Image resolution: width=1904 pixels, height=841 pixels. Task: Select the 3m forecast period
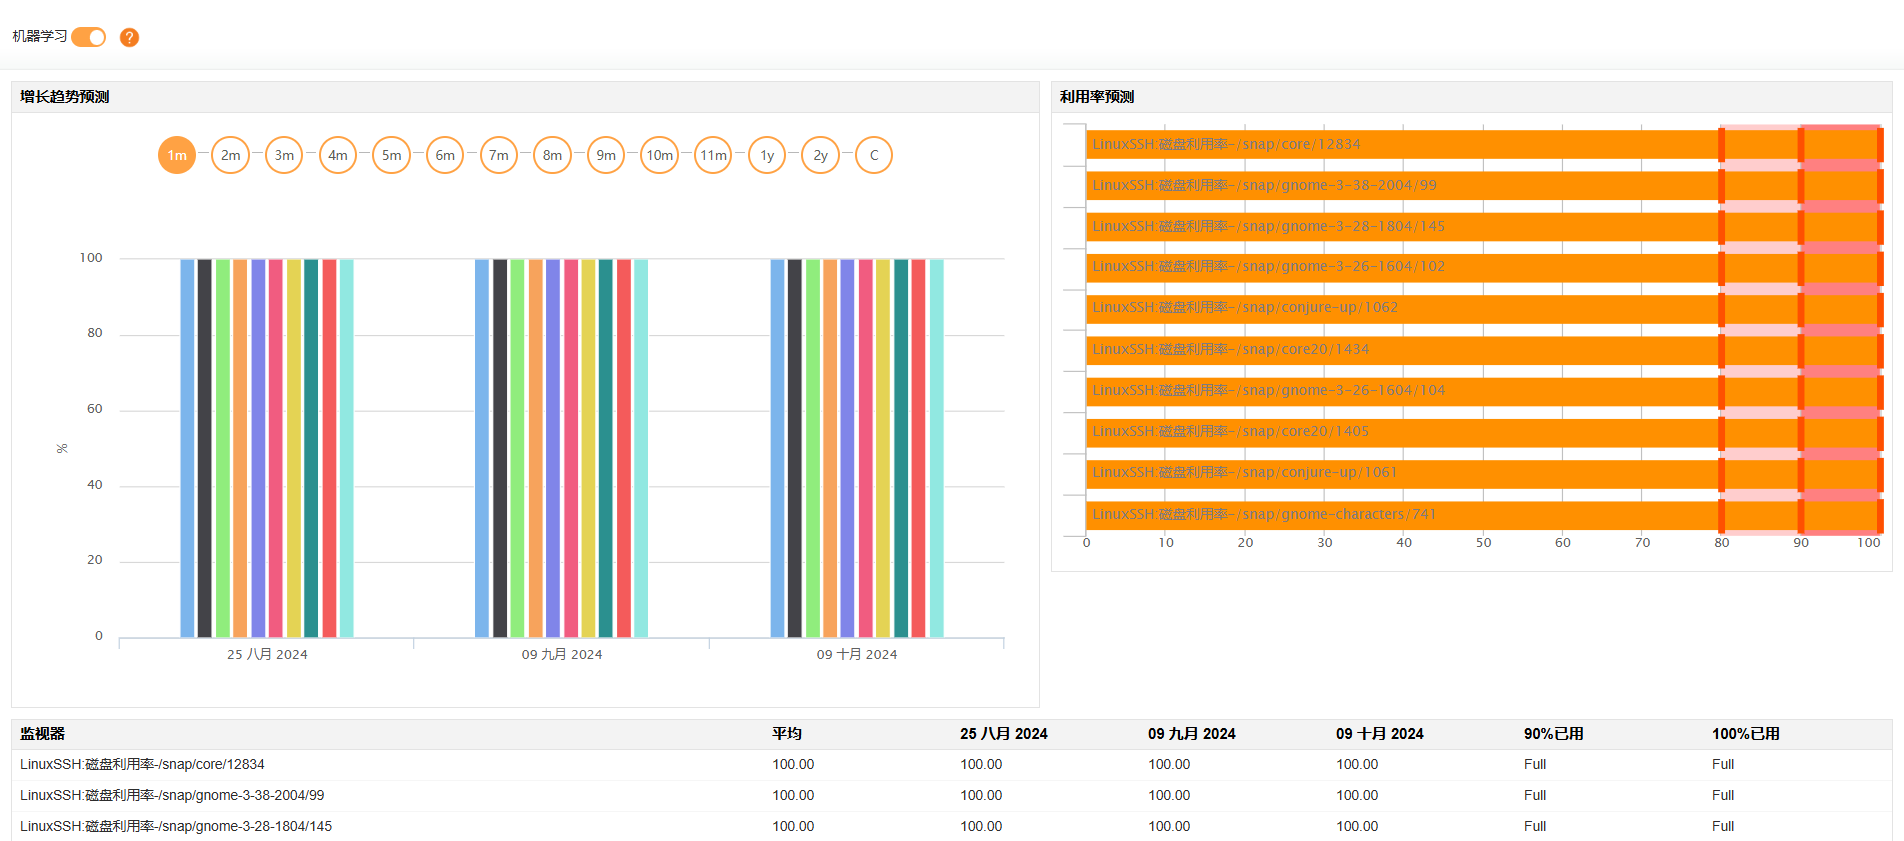(284, 155)
